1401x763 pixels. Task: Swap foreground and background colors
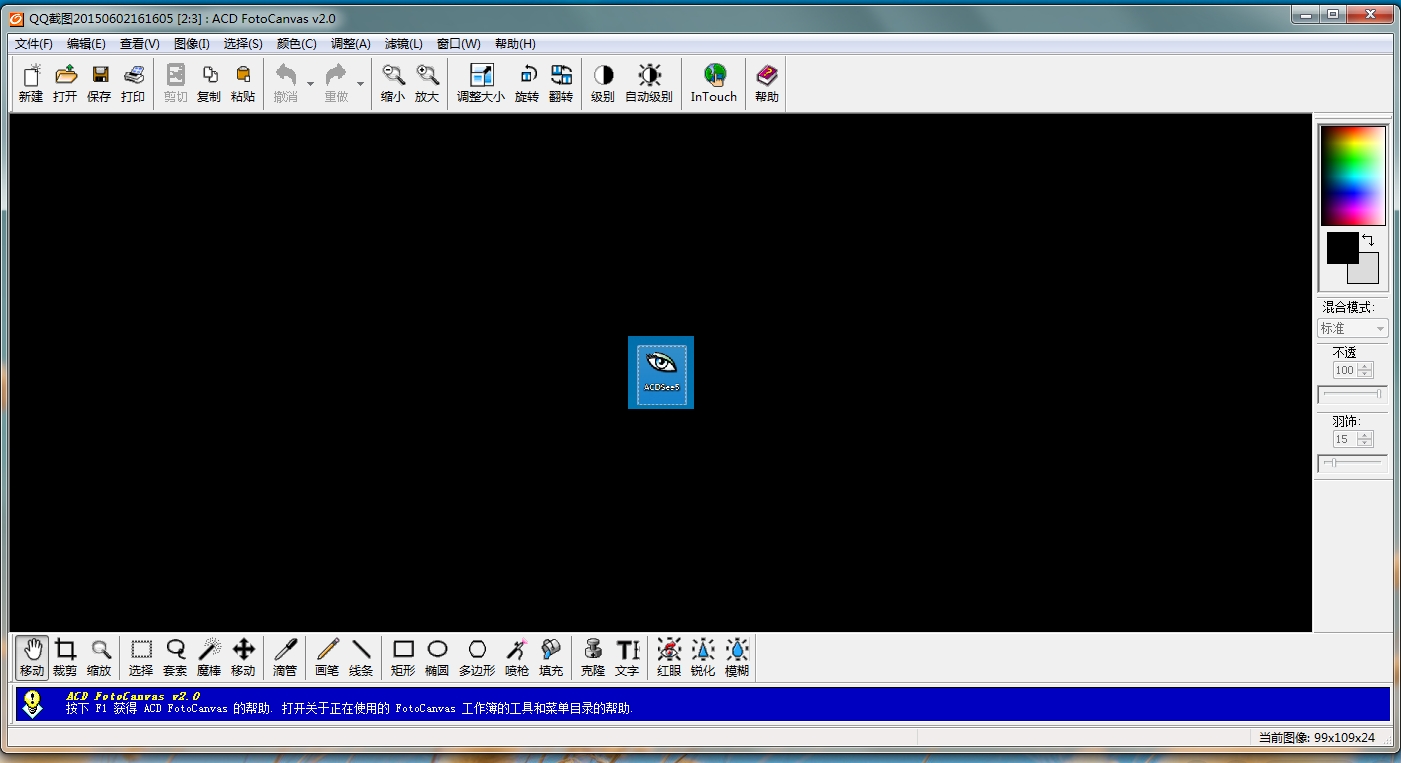tap(1368, 240)
